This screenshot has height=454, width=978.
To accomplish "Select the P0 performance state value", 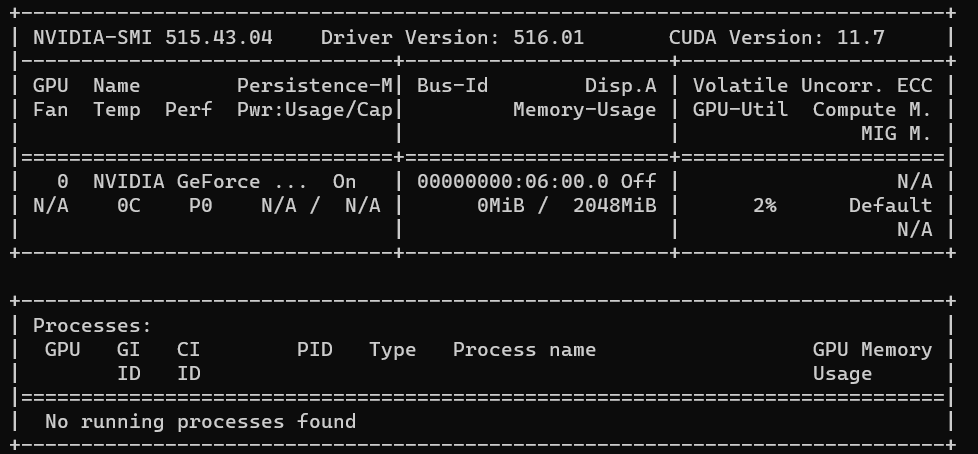I will click(201, 205).
